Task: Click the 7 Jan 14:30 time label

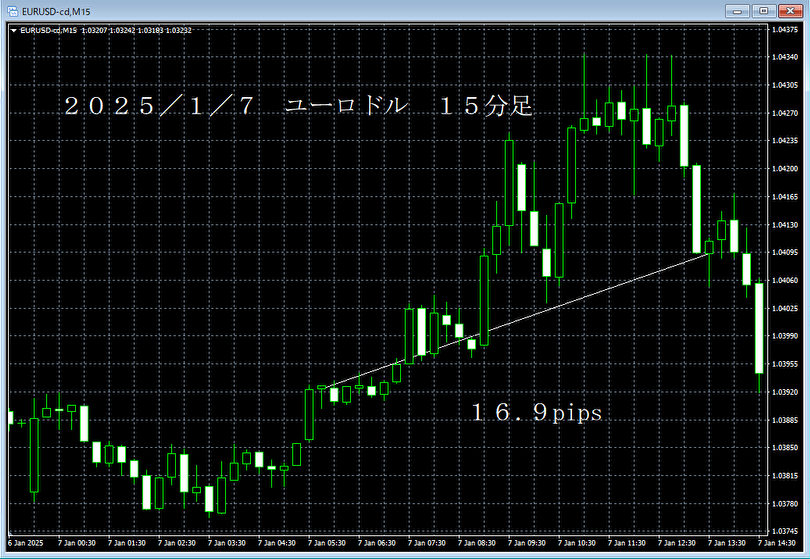Action: 777,543
